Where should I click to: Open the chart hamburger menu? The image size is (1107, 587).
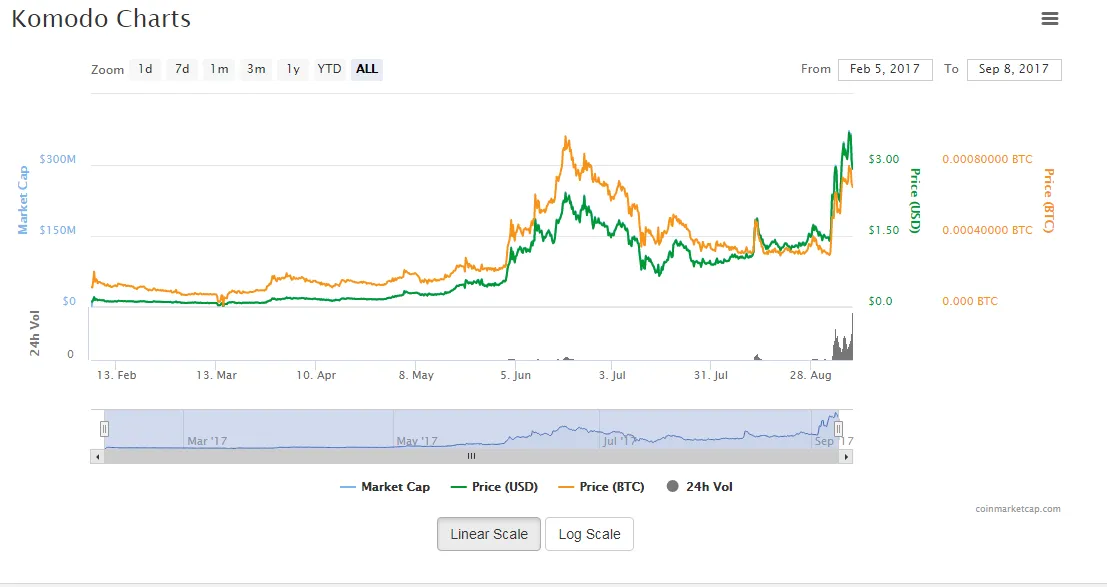point(1050,19)
